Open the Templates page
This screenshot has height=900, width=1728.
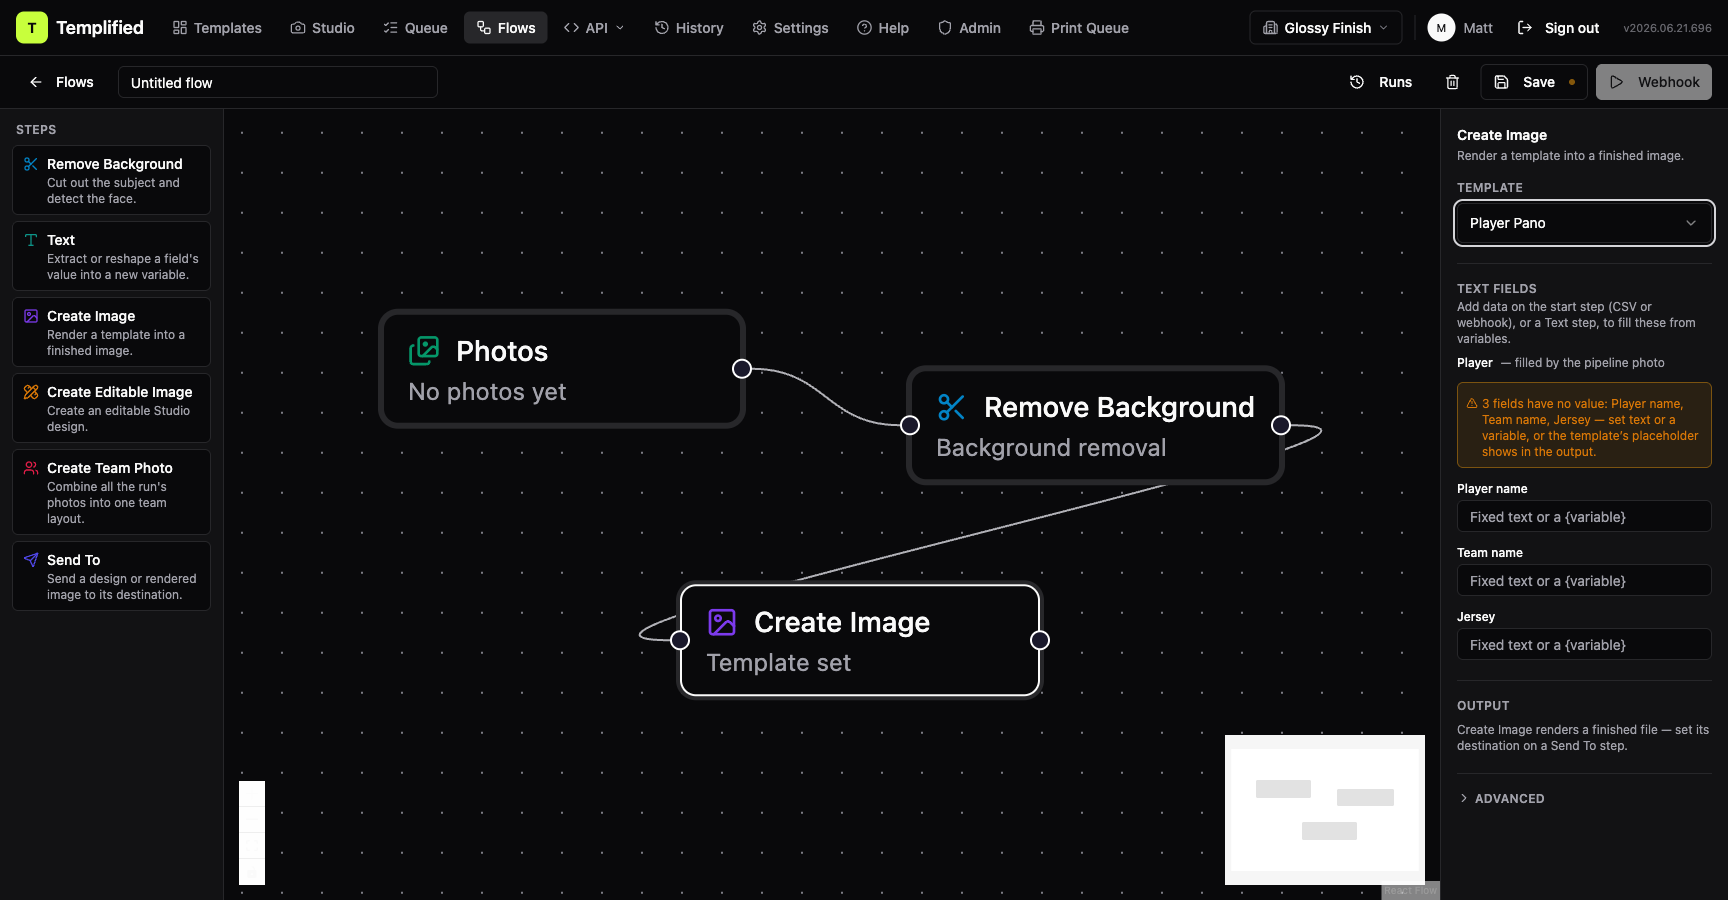[217, 28]
